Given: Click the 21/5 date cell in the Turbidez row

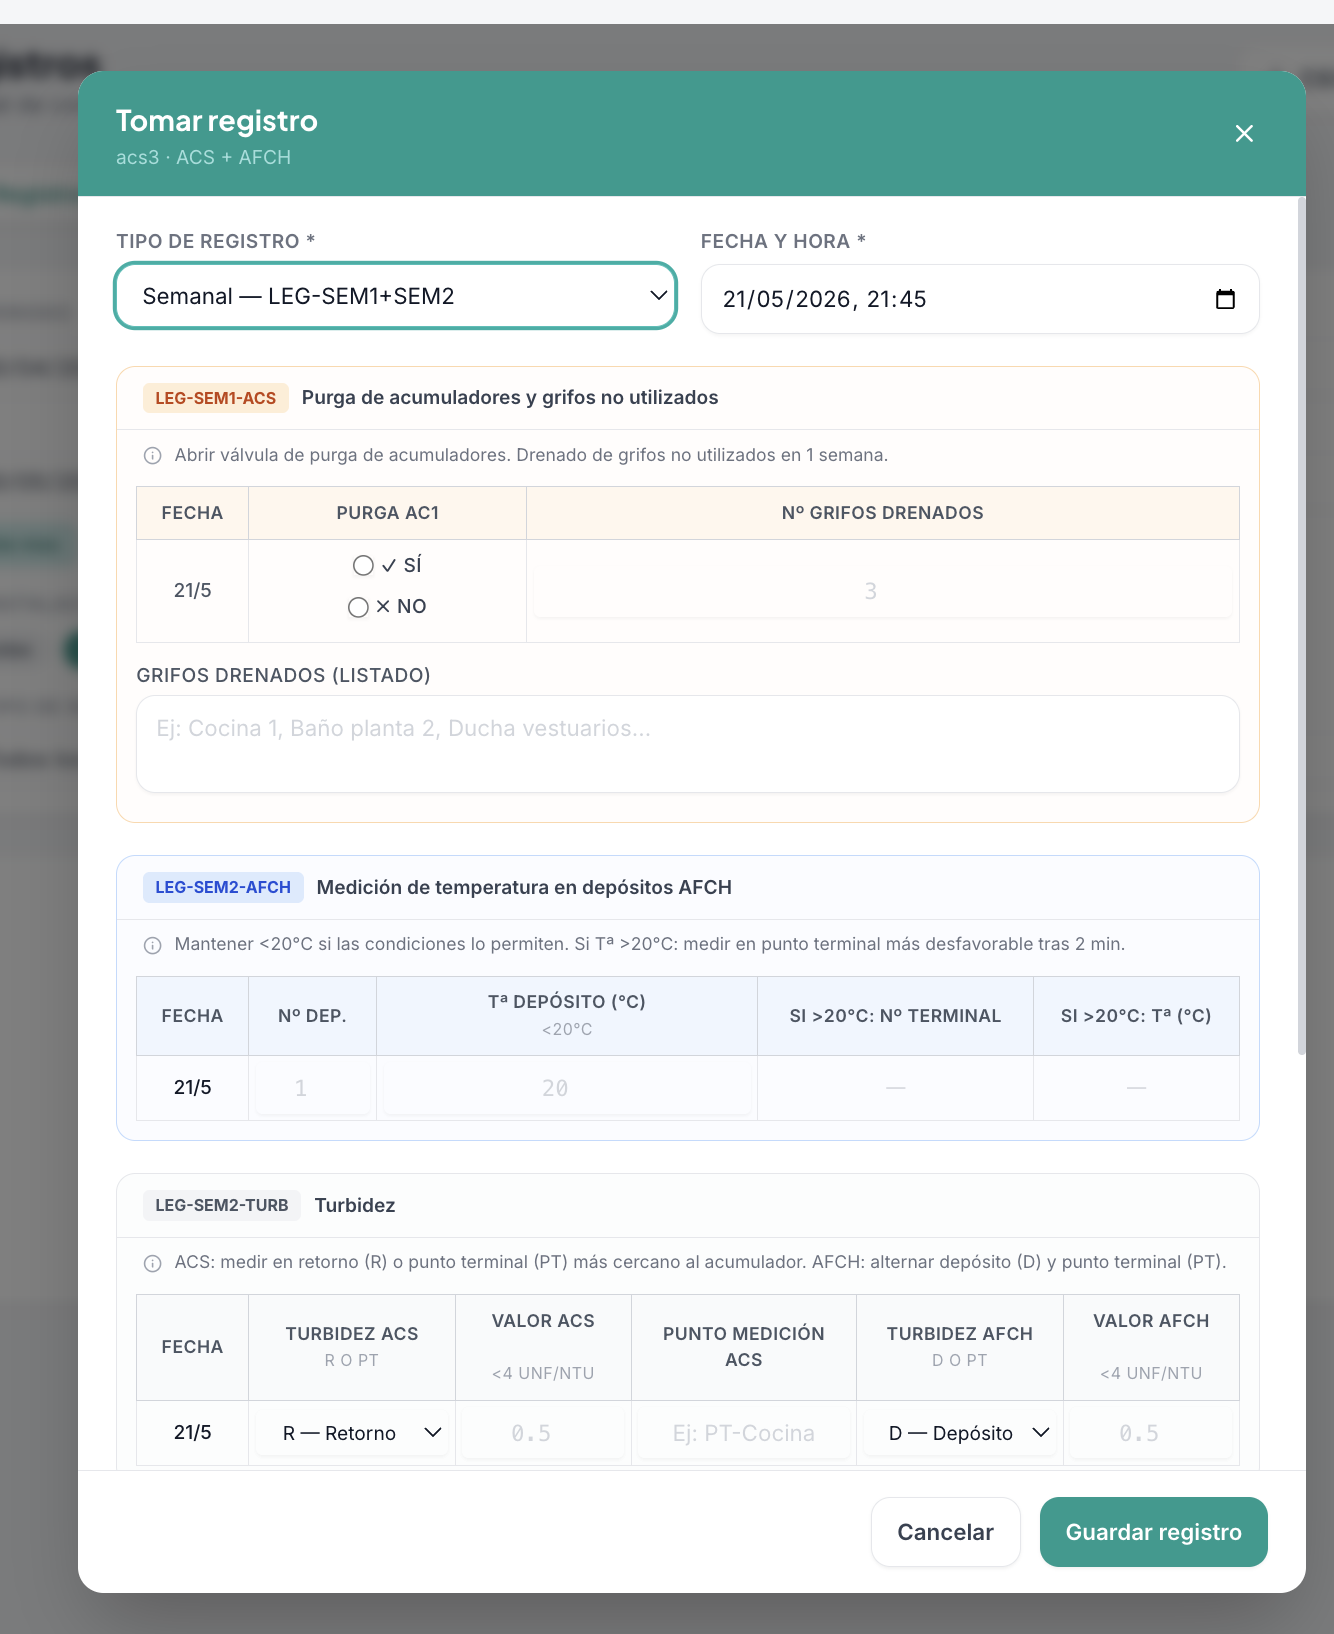Looking at the screenshot, I should [193, 1433].
